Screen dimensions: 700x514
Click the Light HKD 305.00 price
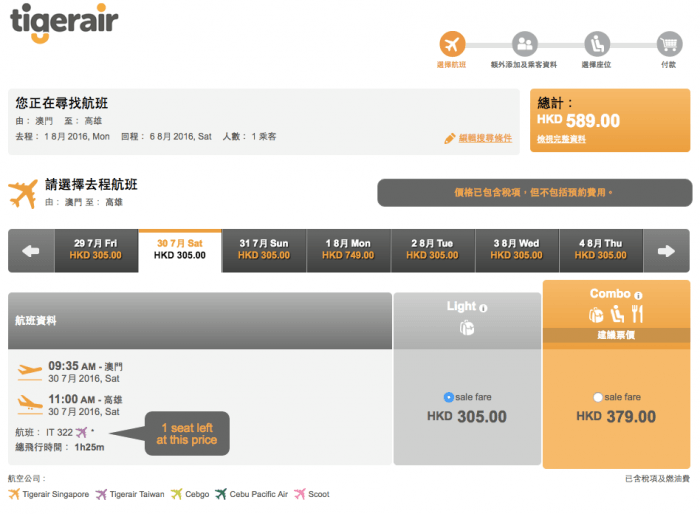point(467,417)
